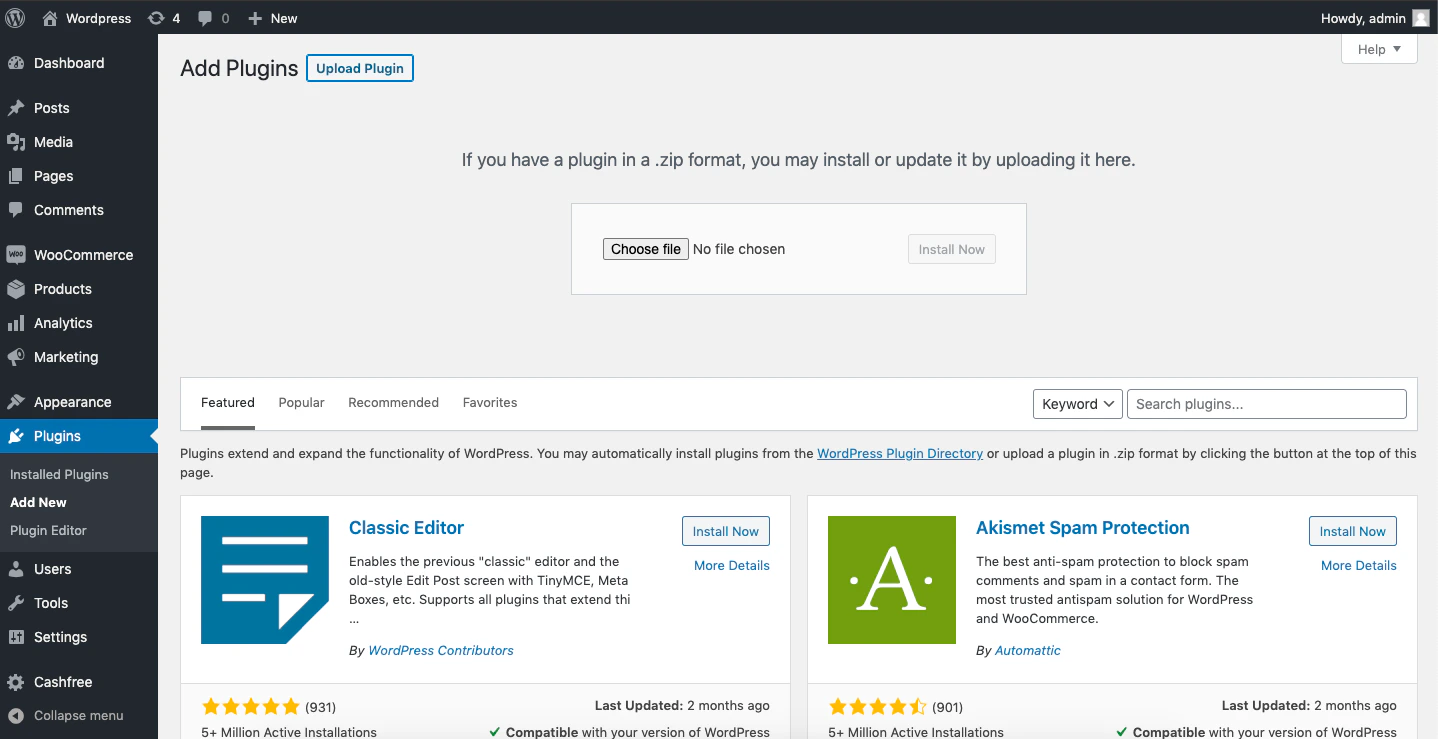Open the Keyword search type dropdown
This screenshot has width=1438, height=739.
[x=1078, y=404]
